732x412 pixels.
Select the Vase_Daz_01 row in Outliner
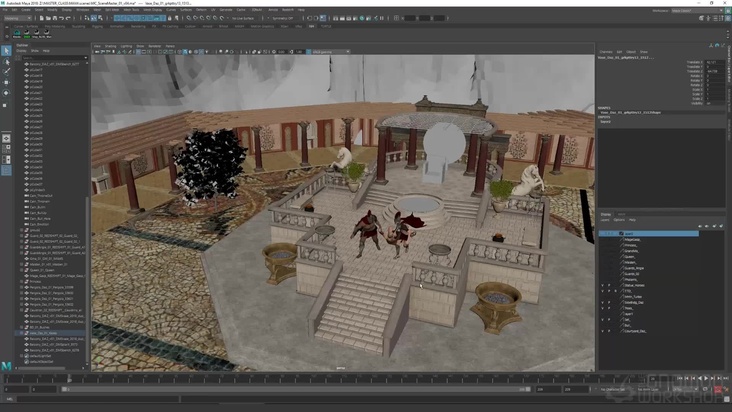click(50, 333)
